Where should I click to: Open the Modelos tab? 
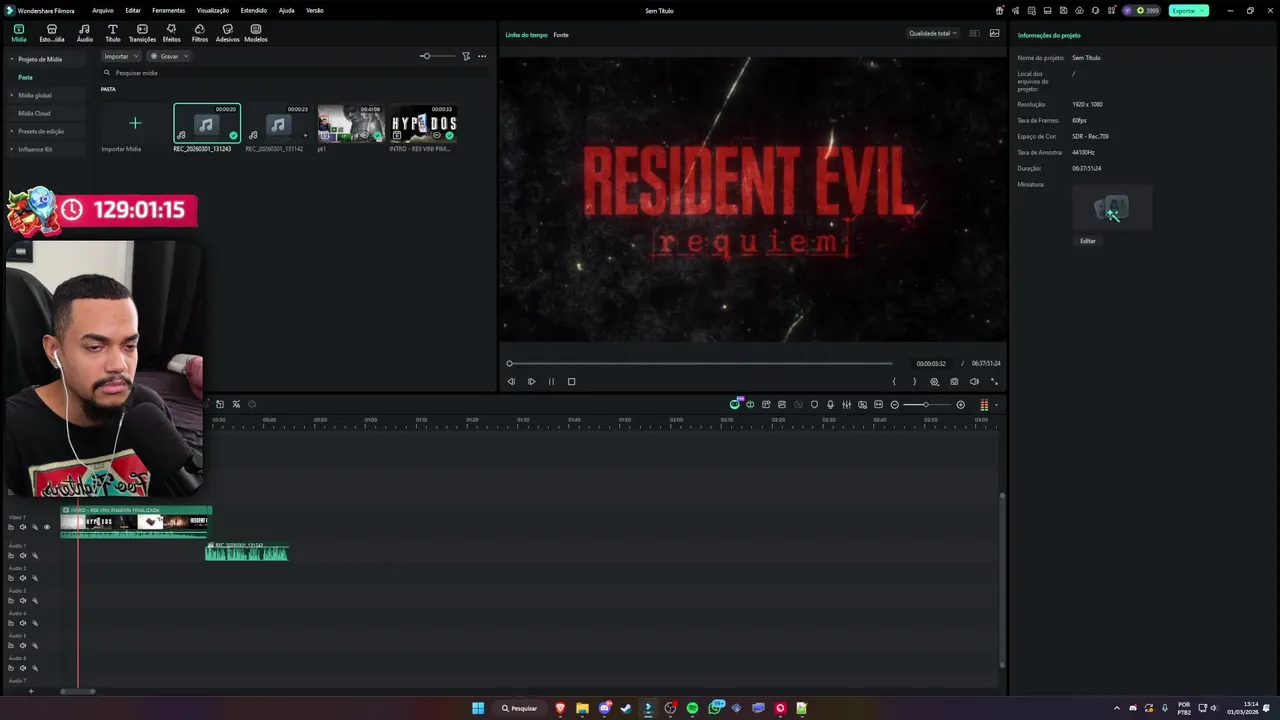(x=256, y=33)
